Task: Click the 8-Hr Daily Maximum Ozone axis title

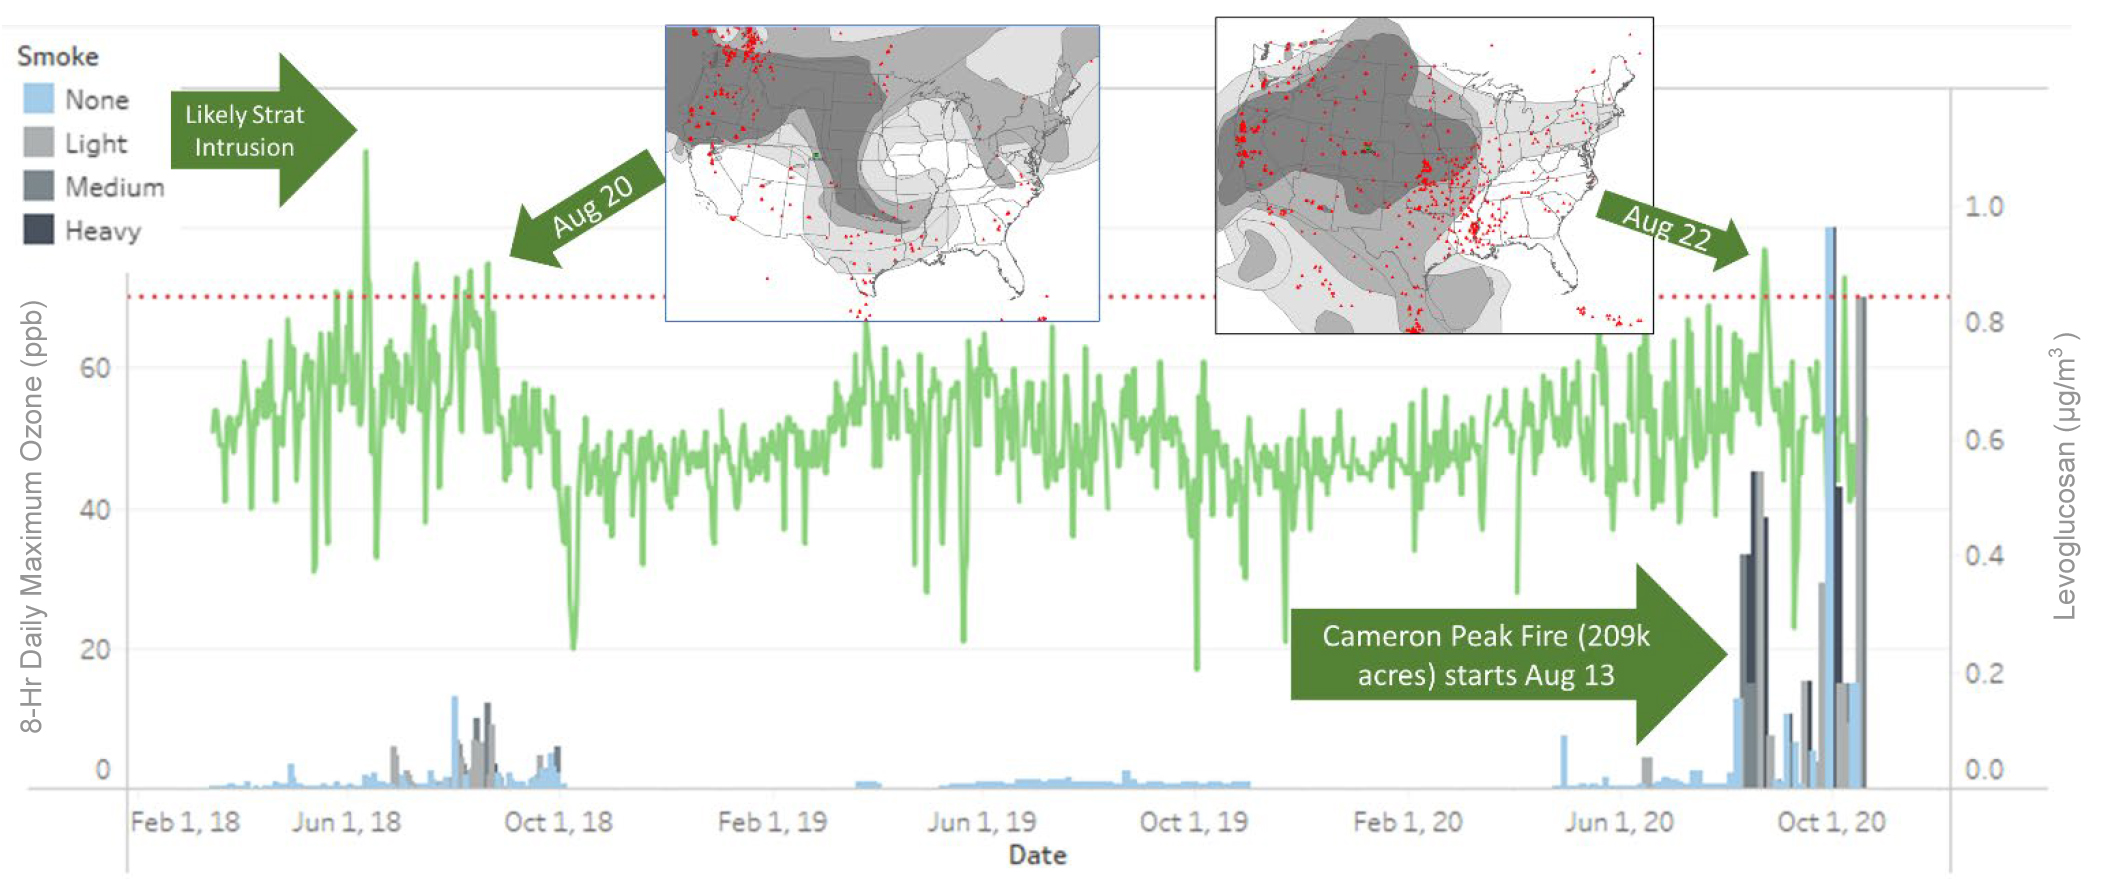Action: coord(32,516)
